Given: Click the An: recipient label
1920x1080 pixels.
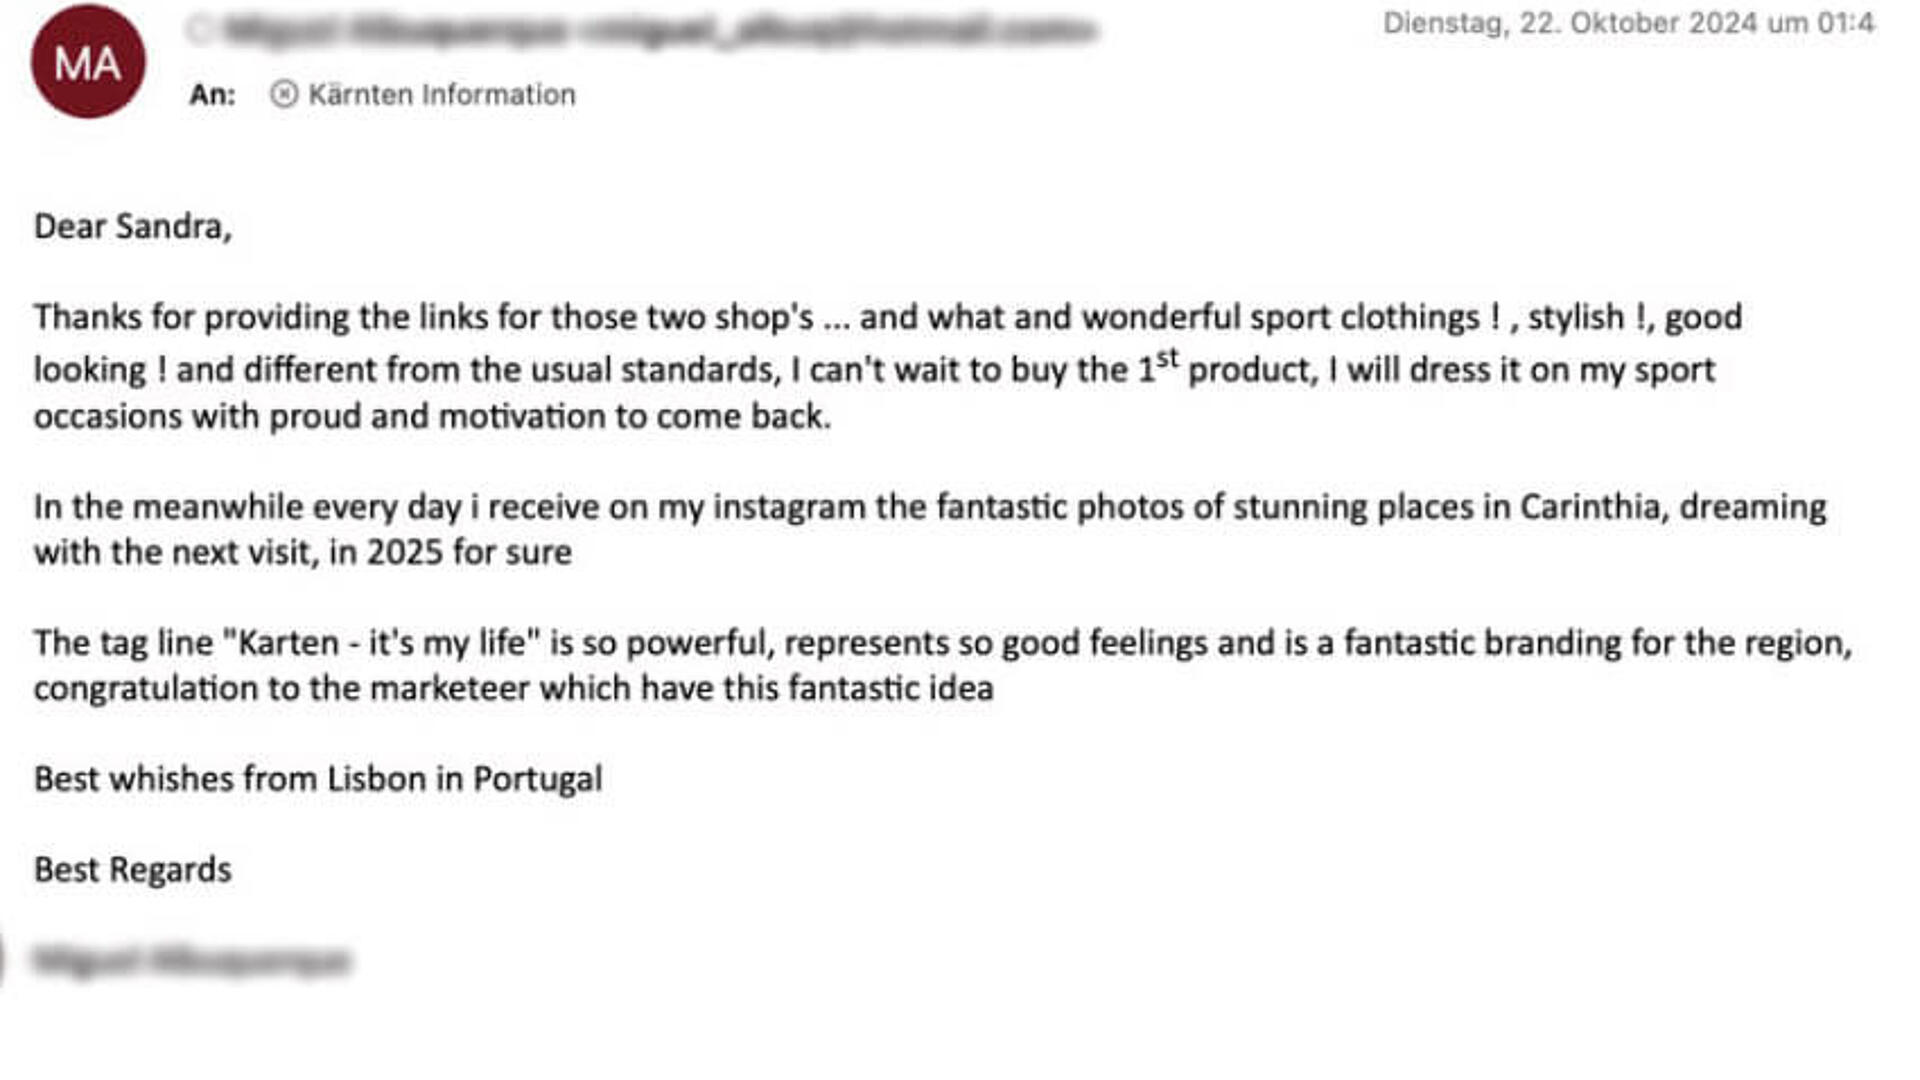Looking at the screenshot, I should click(x=212, y=94).
